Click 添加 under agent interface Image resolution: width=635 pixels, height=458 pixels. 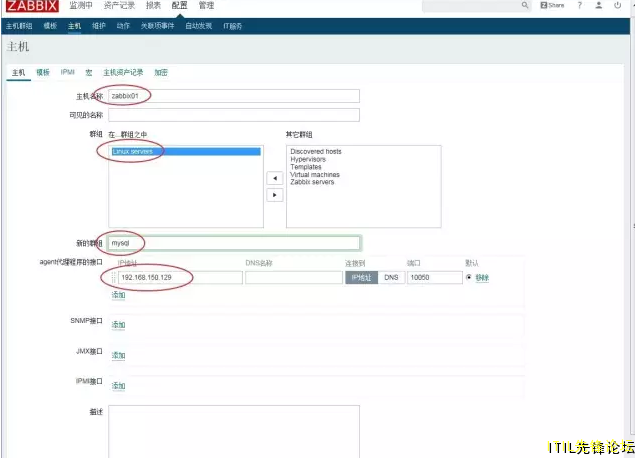pos(118,295)
